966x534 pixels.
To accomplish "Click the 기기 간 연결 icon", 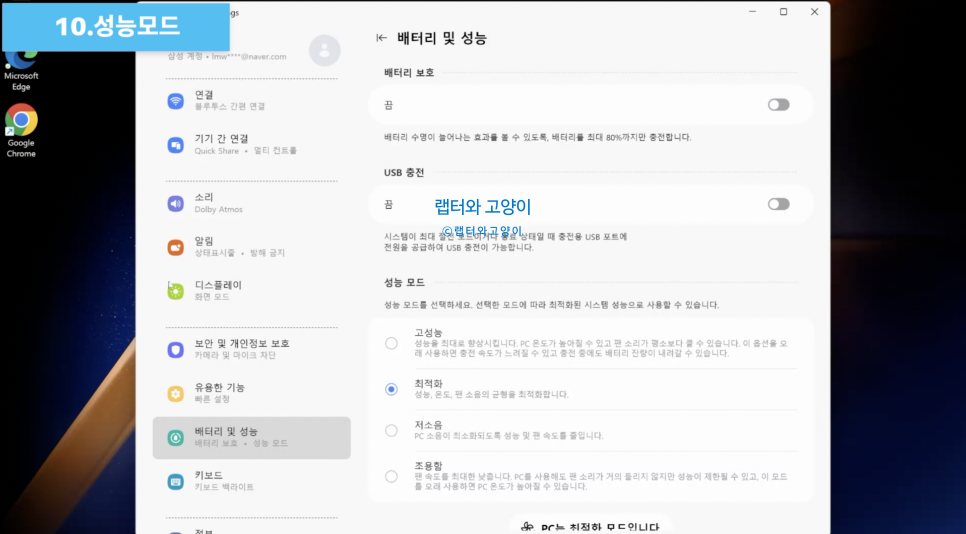I will (176, 145).
